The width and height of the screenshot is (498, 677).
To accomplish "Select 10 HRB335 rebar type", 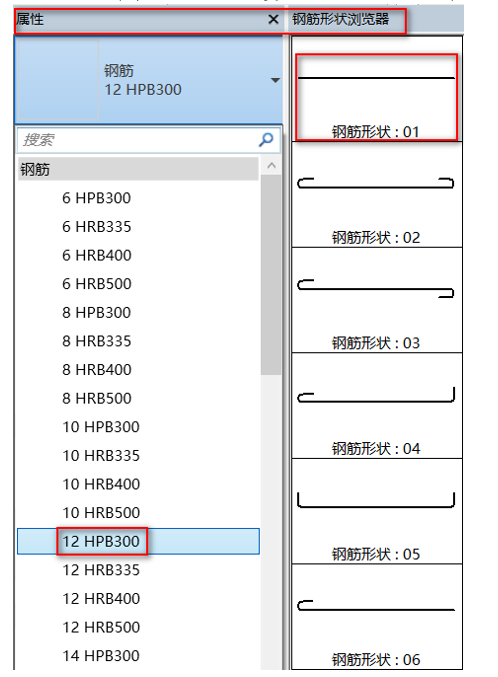I will click(x=101, y=456).
